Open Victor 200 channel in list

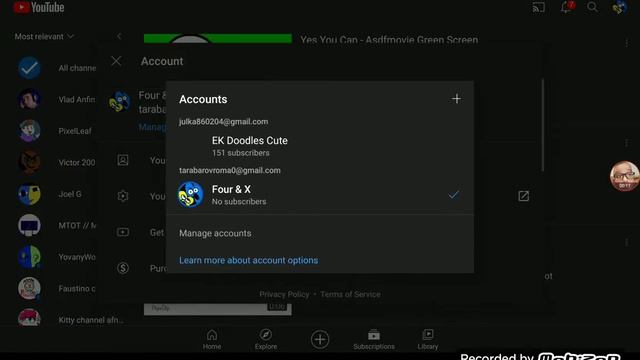[56, 162]
